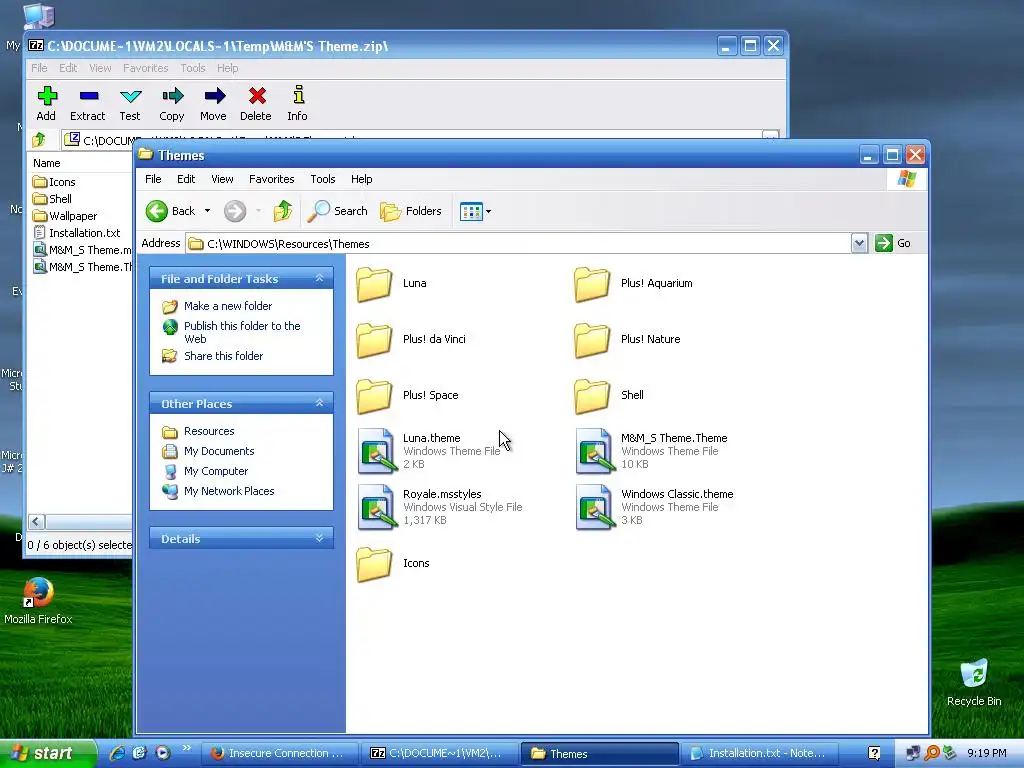Viewport: 1024px width, 768px height.
Task: Expand the Details panel
Action: pos(319,538)
